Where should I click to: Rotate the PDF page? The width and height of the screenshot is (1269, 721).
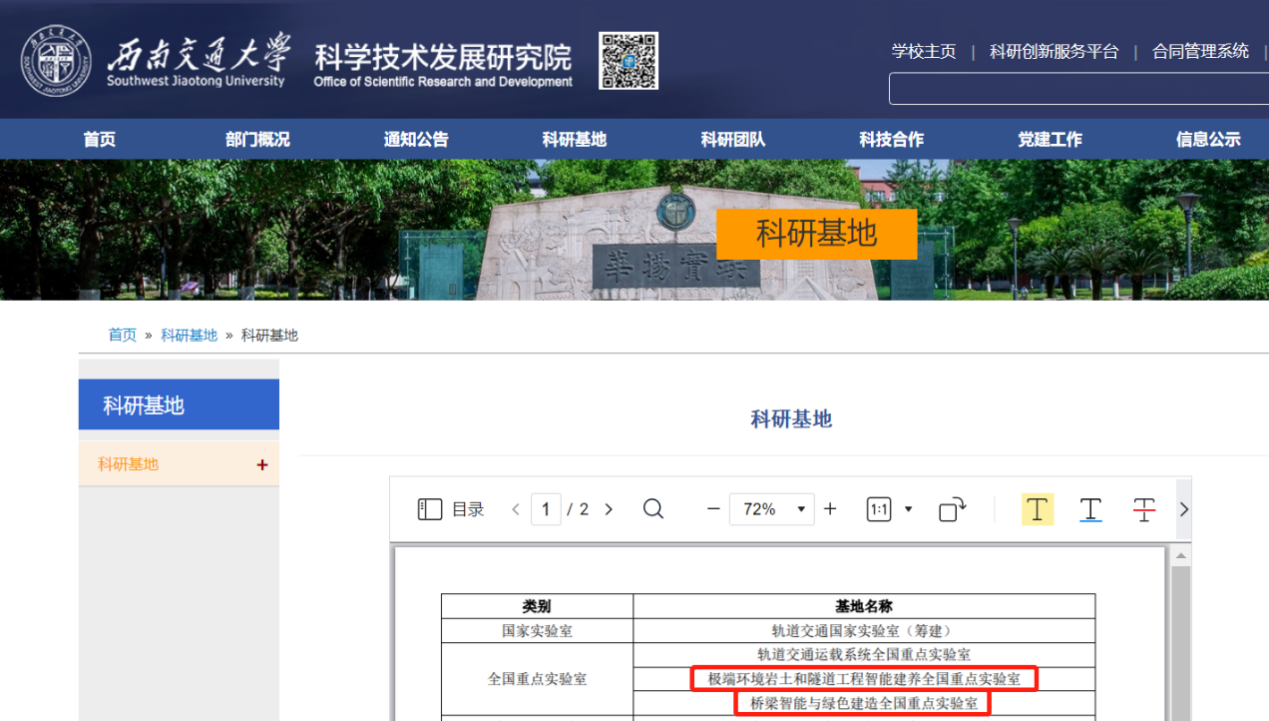point(952,509)
